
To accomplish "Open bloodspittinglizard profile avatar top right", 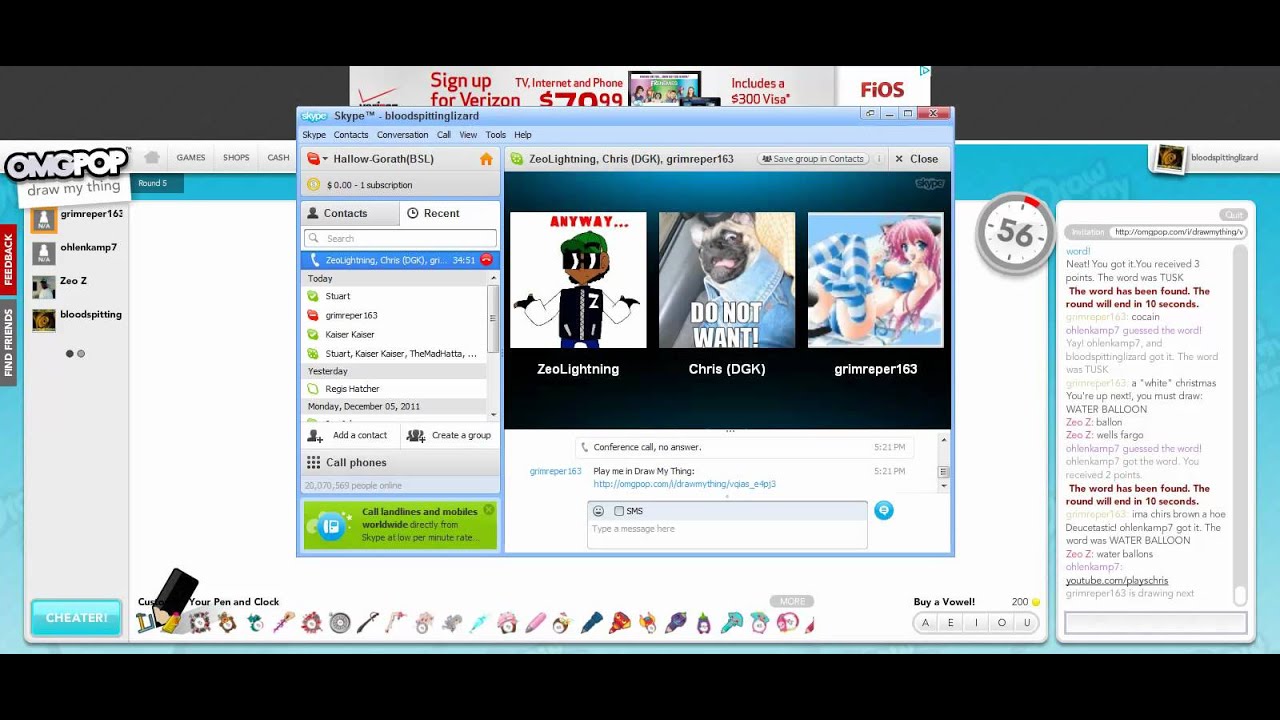I will pos(1170,158).
